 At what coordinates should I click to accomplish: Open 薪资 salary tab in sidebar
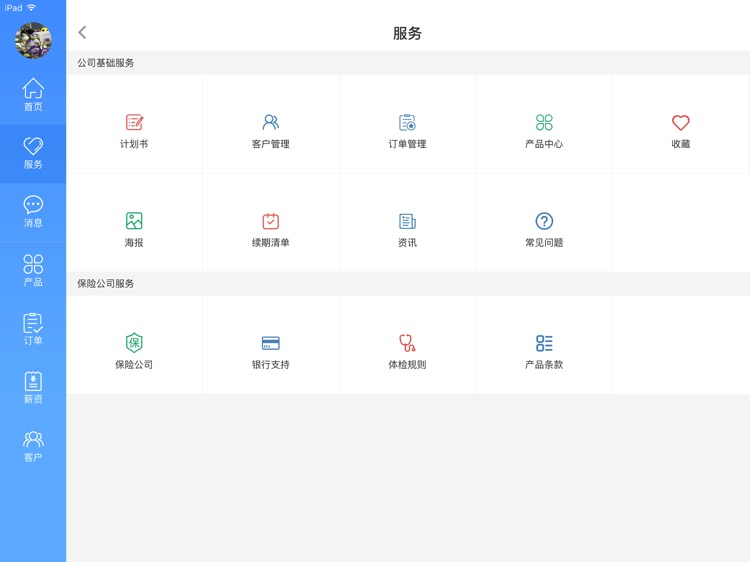(33, 388)
